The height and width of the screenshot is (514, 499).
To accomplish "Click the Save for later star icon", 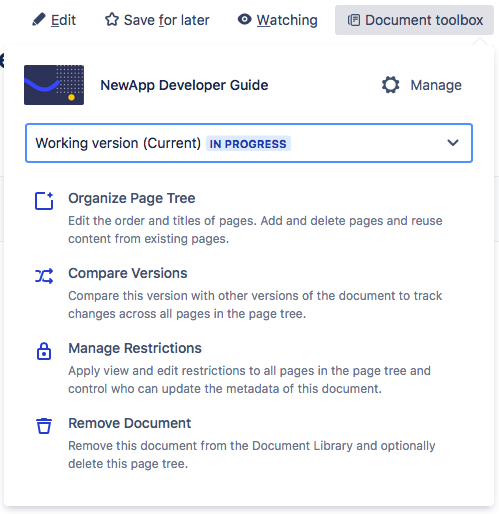I will (112, 19).
